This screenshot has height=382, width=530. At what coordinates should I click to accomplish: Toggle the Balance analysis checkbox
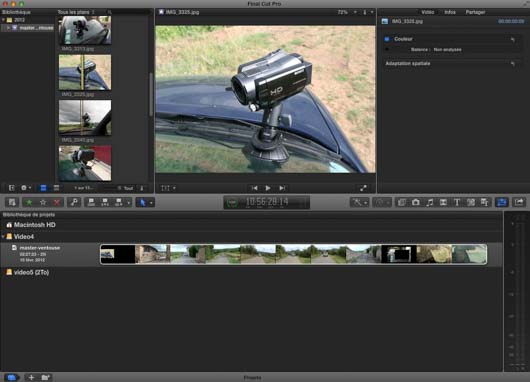[387, 49]
